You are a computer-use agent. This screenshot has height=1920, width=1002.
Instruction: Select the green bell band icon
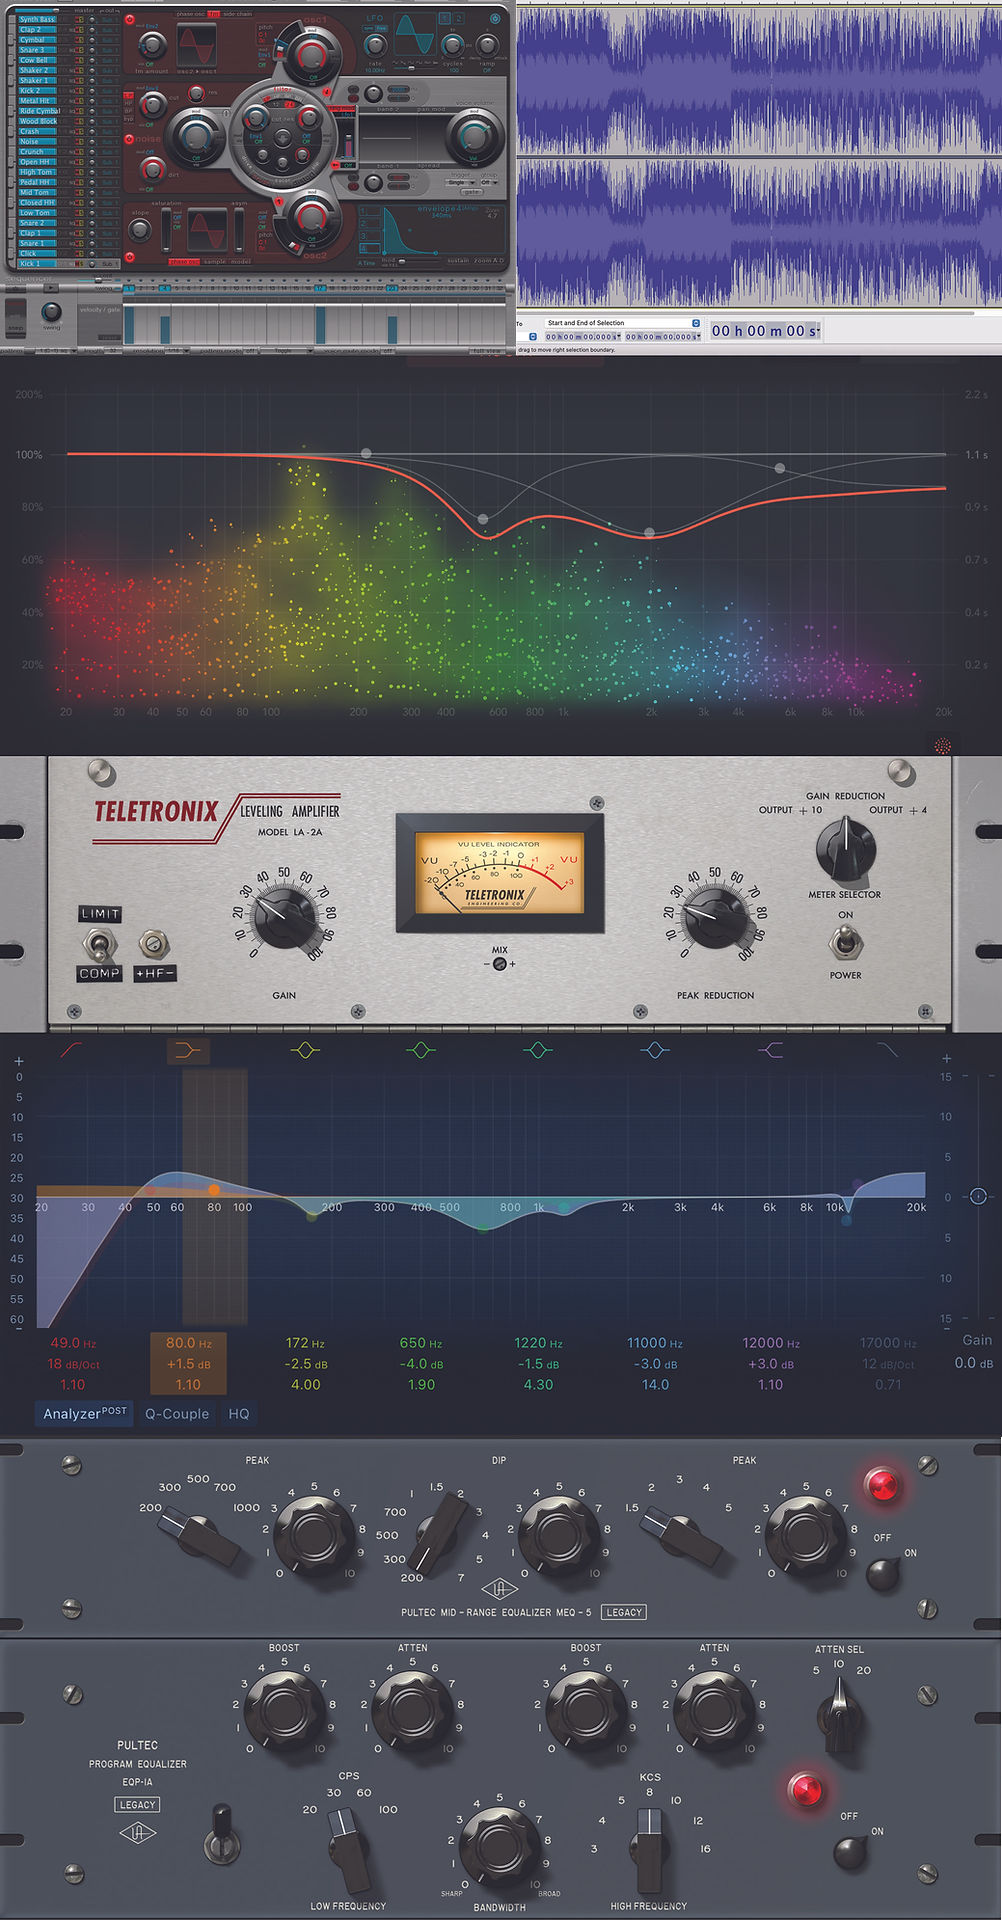[421, 1050]
